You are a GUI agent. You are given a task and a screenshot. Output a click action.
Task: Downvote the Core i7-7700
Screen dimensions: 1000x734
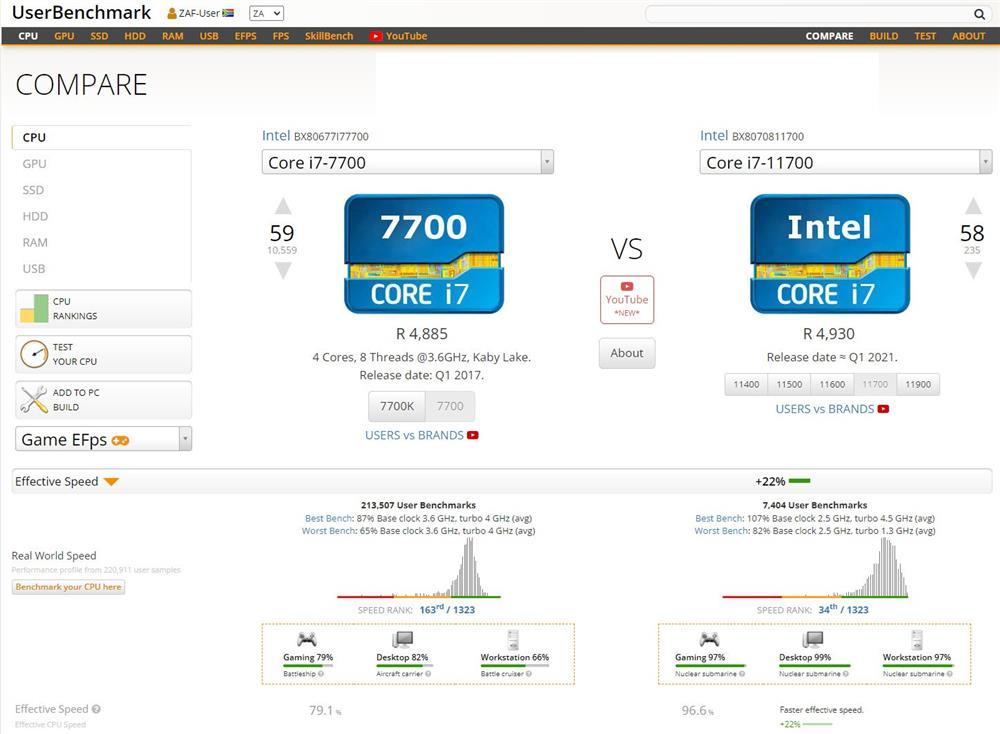tap(283, 270)
